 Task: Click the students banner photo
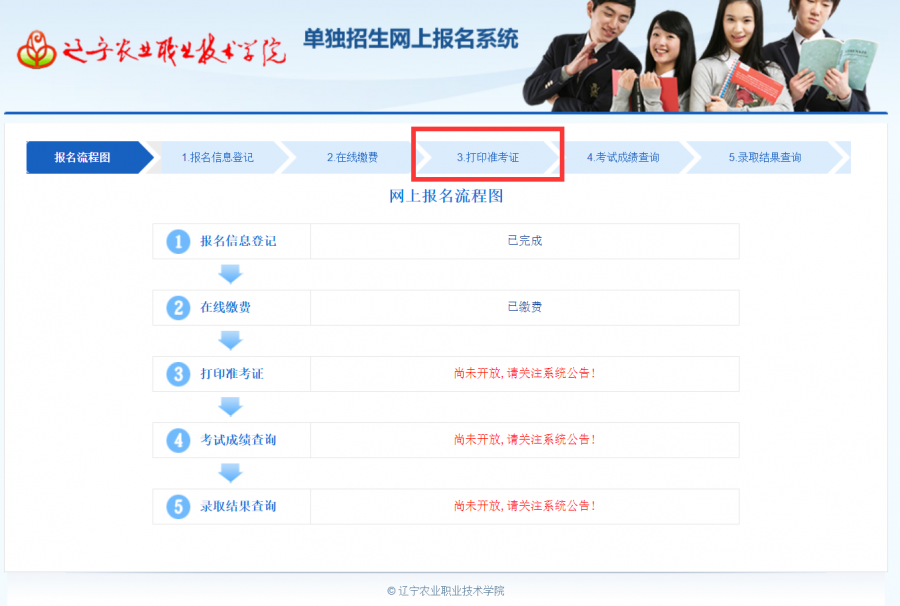tap(700, 56)
